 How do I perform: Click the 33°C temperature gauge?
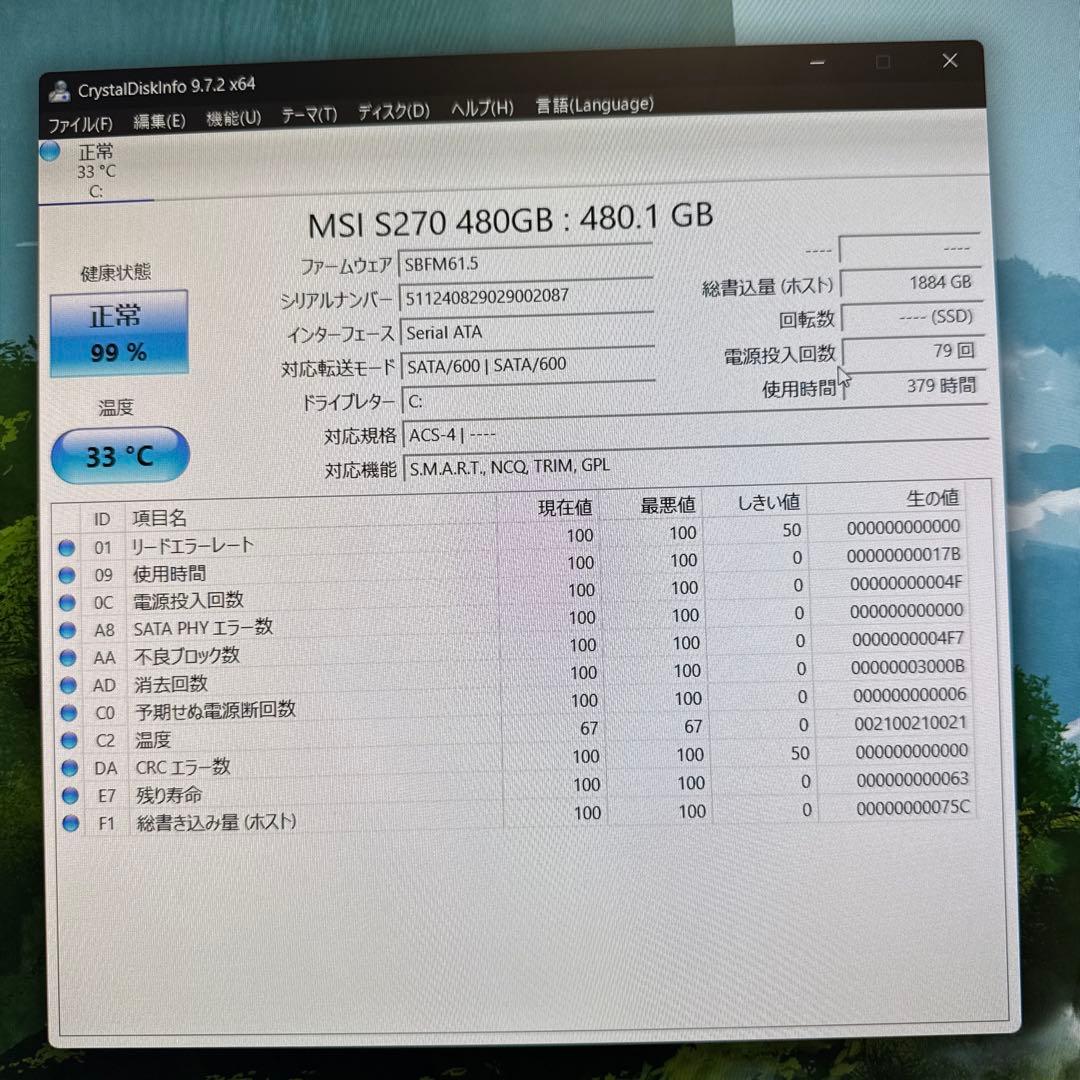119,456
